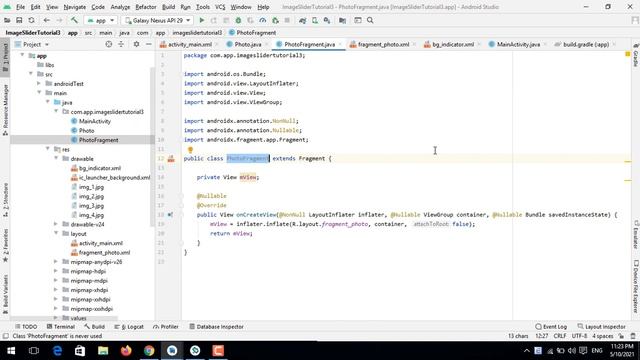Open the Project view selector dropdown
Viewport: 640px width, 360px height.
pos(32,44)
